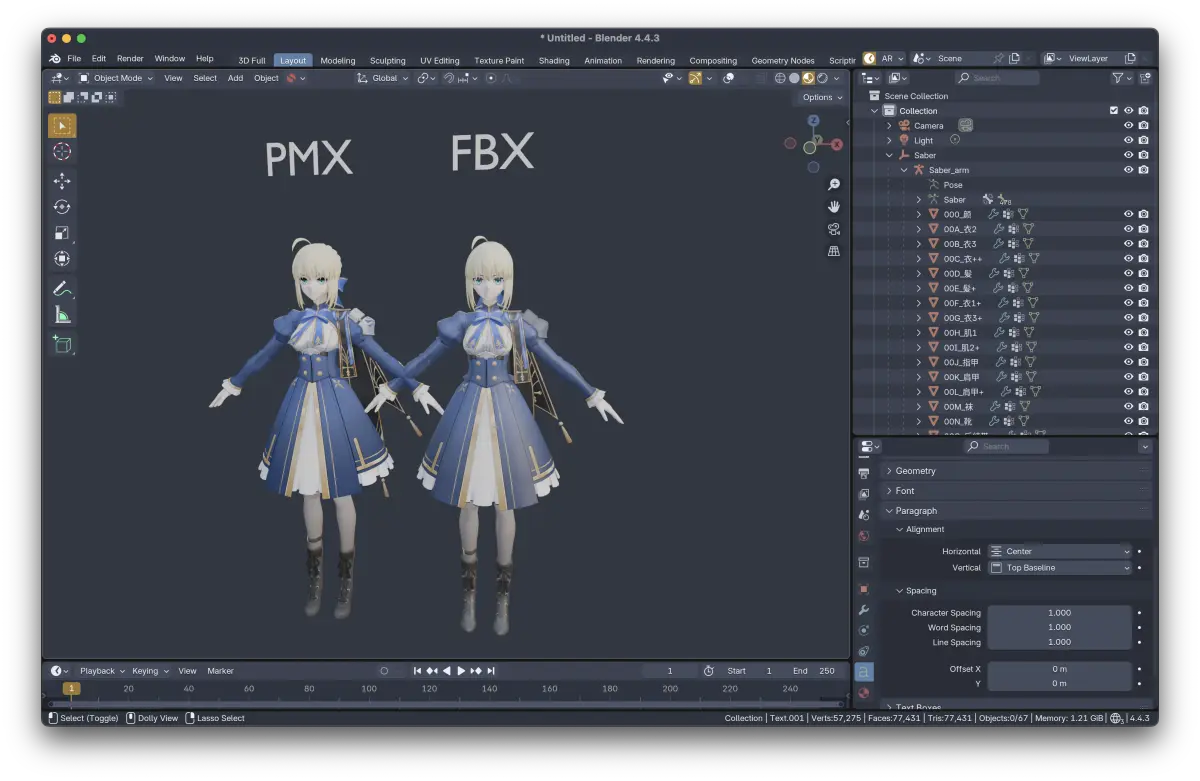Open the Object Data font tab
1200x781 pixels.
[x=864, y=671]
